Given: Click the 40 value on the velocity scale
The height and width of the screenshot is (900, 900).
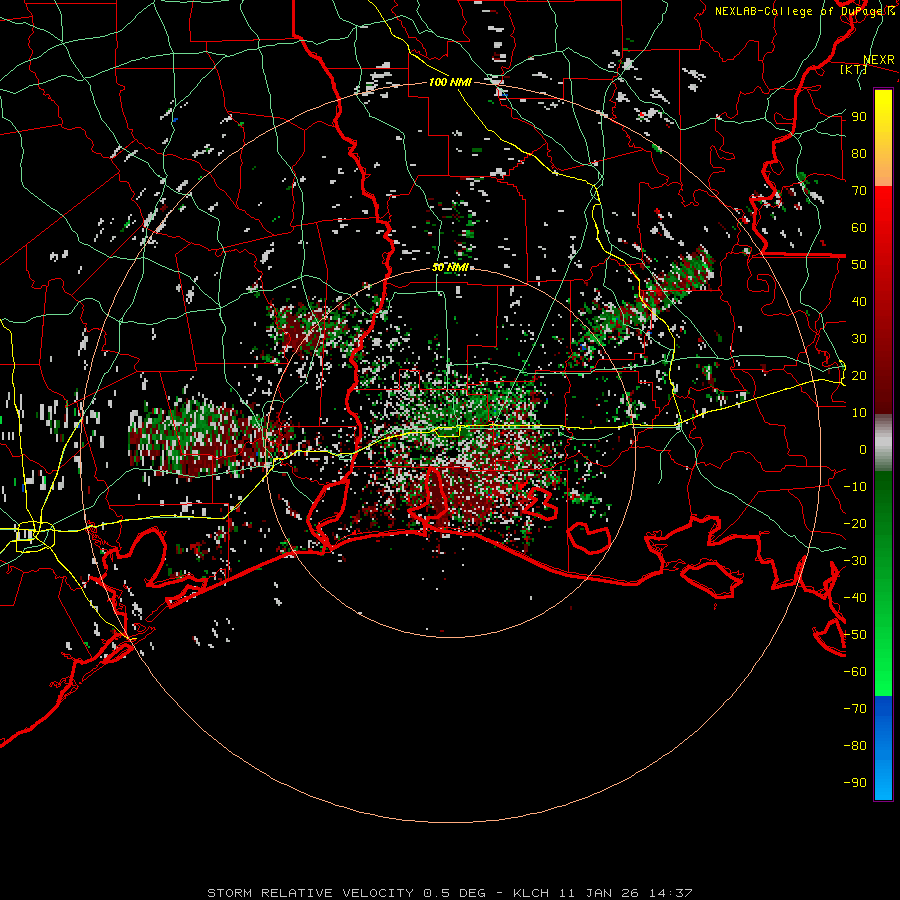Looking at the screenshot, I should pos(859,302).
